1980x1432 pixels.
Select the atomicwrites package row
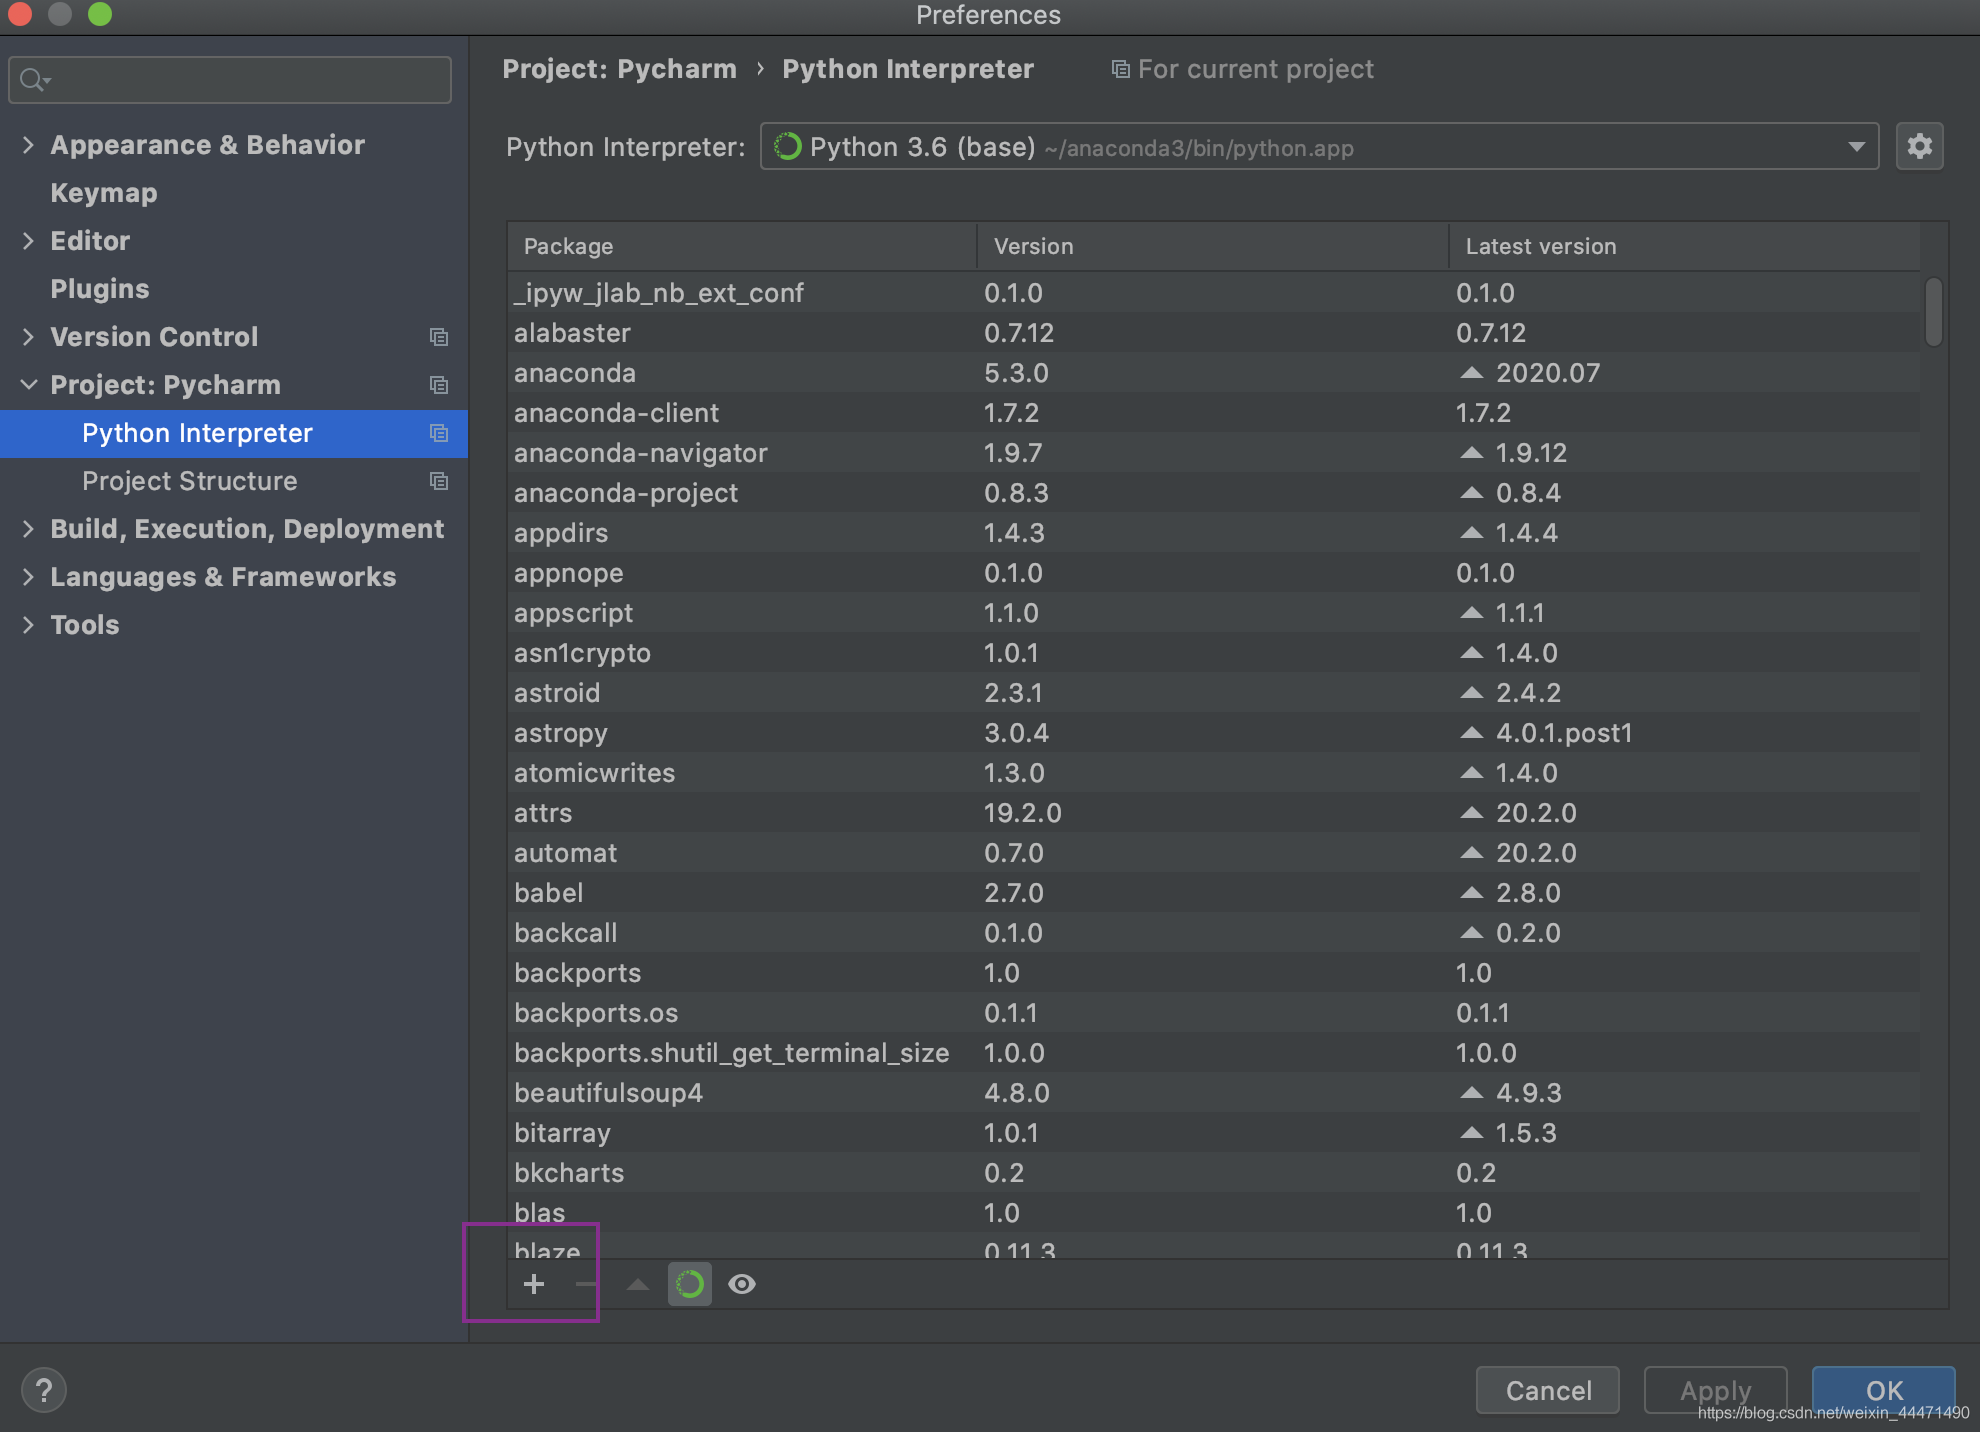point(1214,773)
